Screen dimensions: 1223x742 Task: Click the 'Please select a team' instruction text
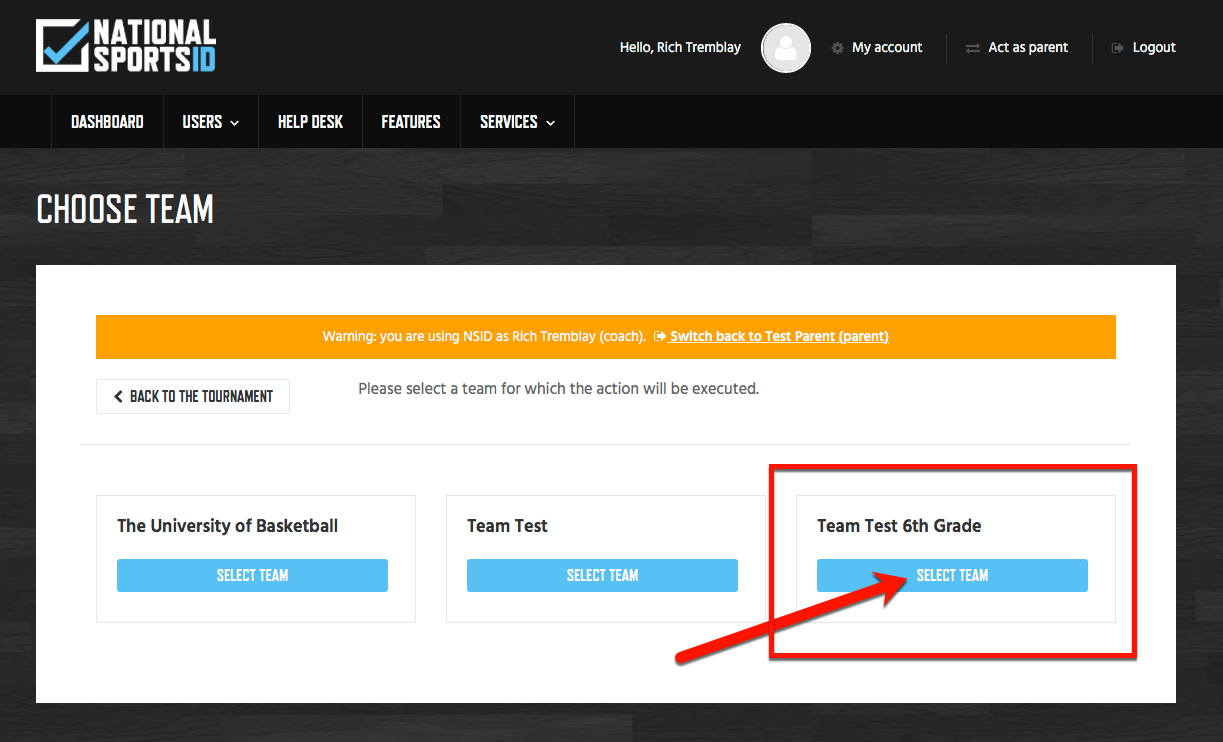559,389
